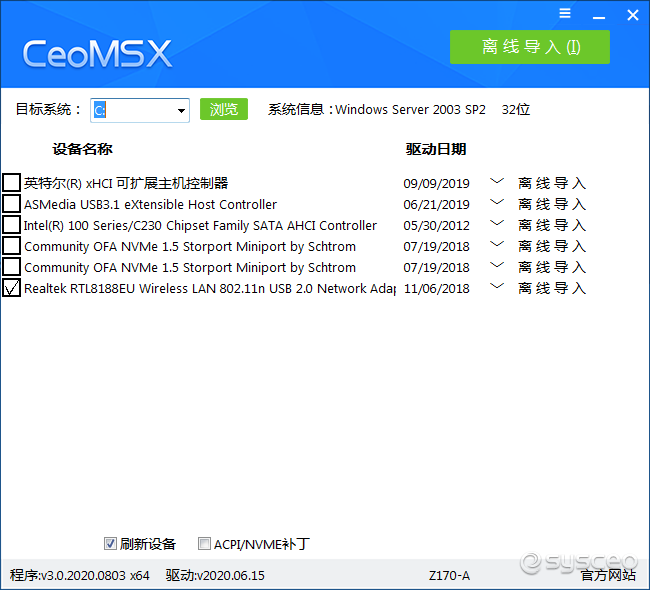Expand chevron on first NVMe 07/19/2018 row
Viewport: 650px width, 590px height.
pyautogui.click(x=497, y=244)
